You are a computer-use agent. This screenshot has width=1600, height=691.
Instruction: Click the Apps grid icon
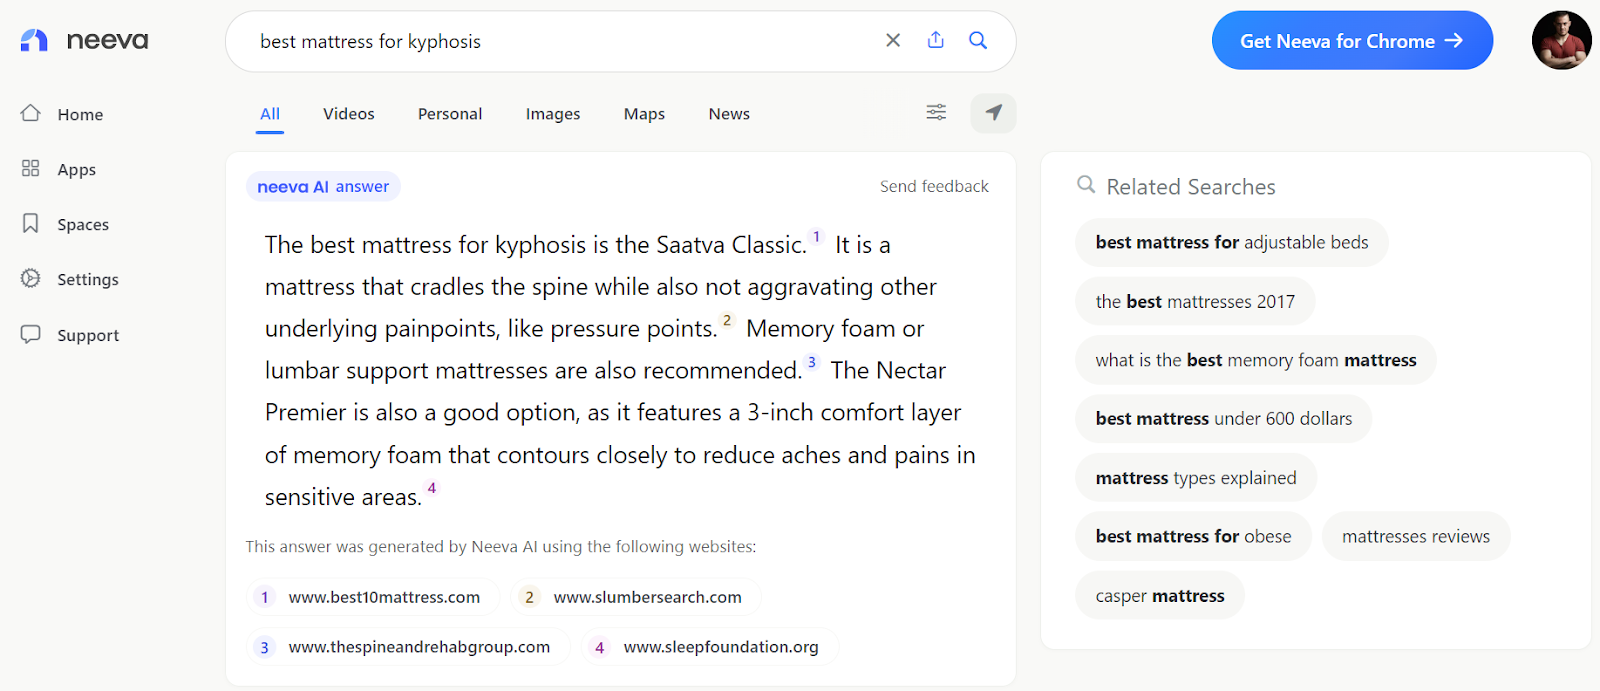(31, 168)
